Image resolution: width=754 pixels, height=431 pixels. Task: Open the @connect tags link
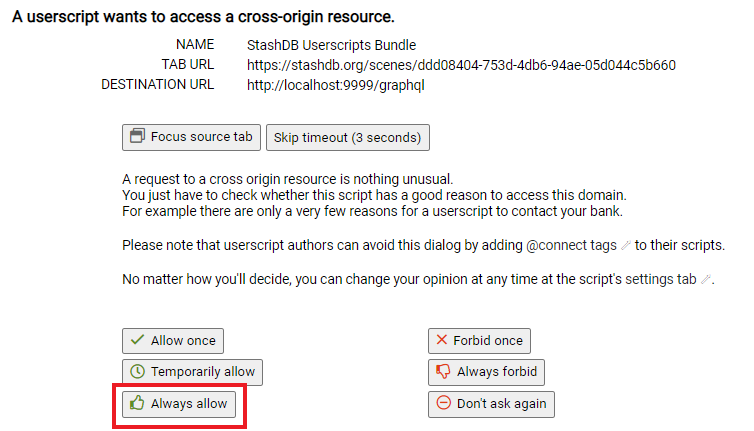tap(571, 245)
